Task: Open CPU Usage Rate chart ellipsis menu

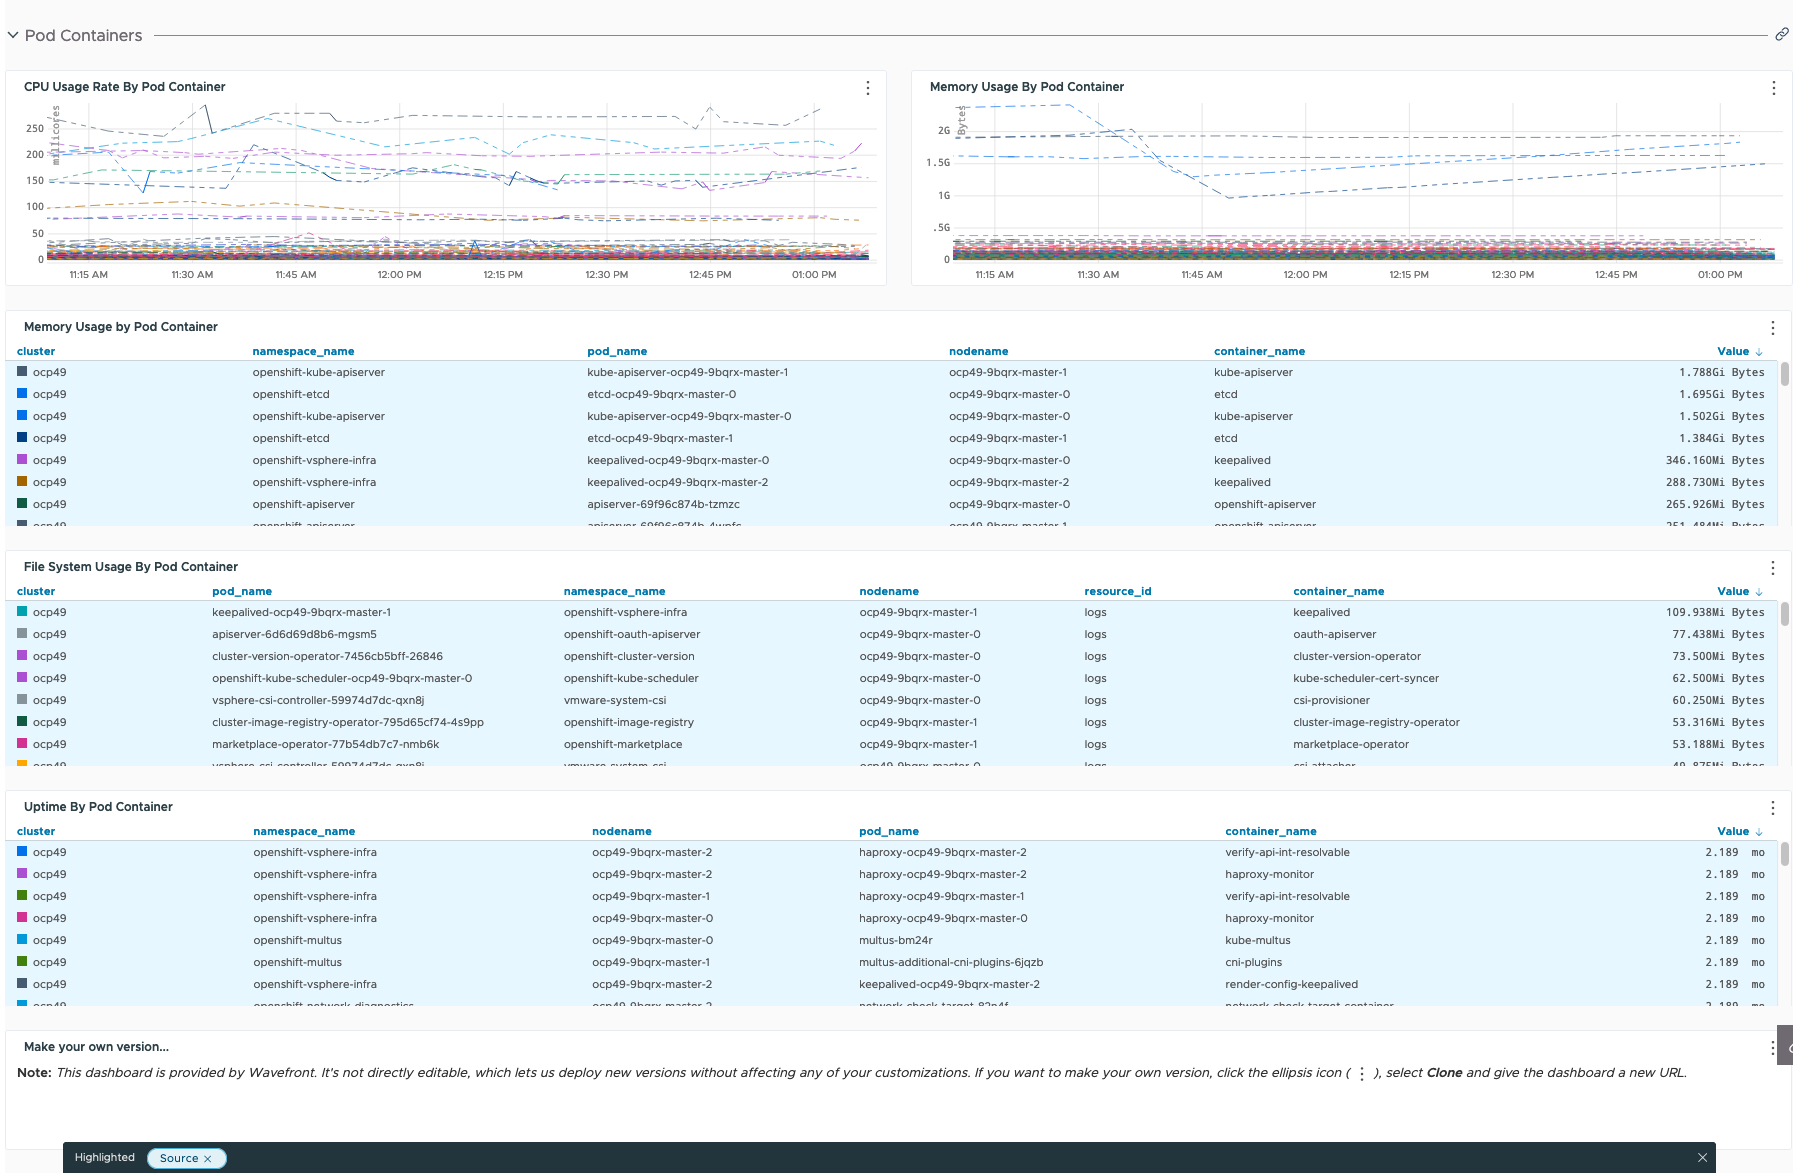Action: 868,88
